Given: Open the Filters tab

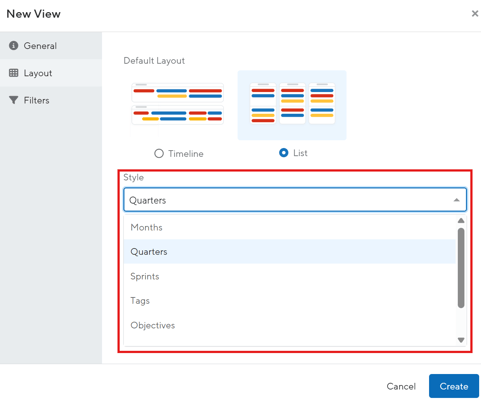Looking at the screenshot, I should (x=51, y=100).
